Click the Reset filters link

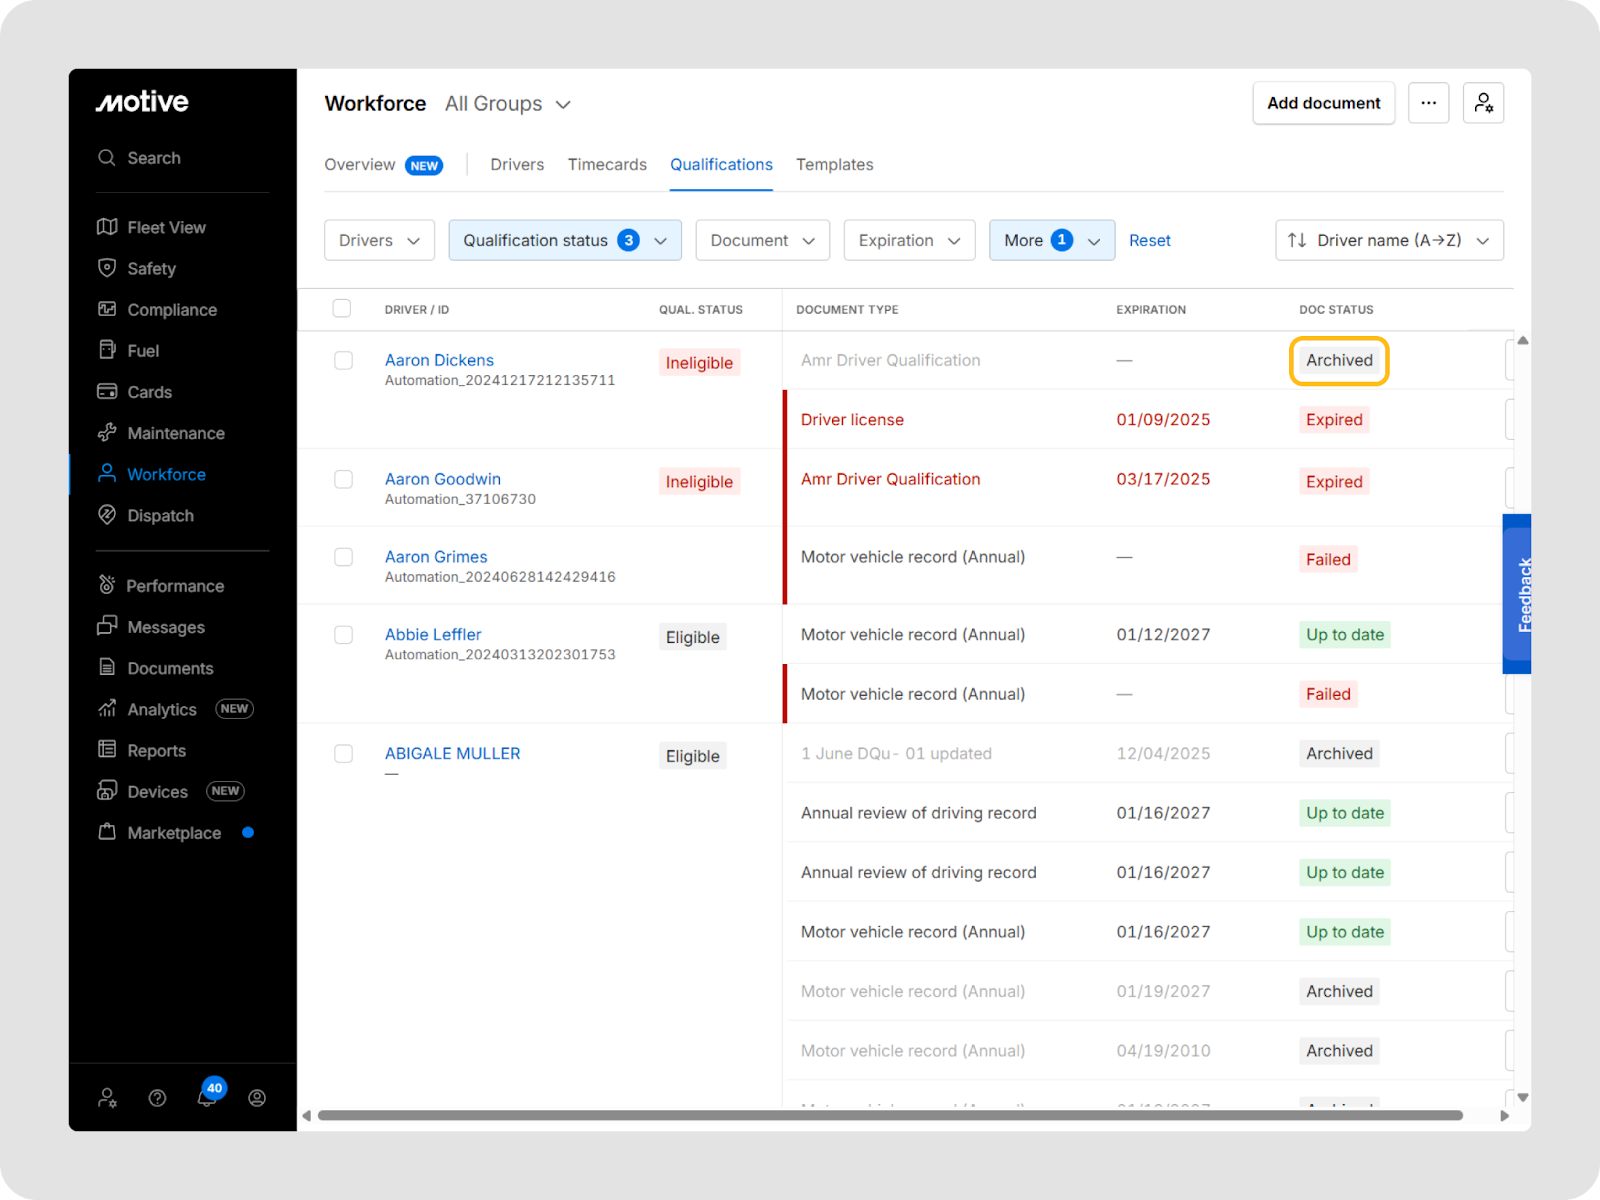(1149, 240)
